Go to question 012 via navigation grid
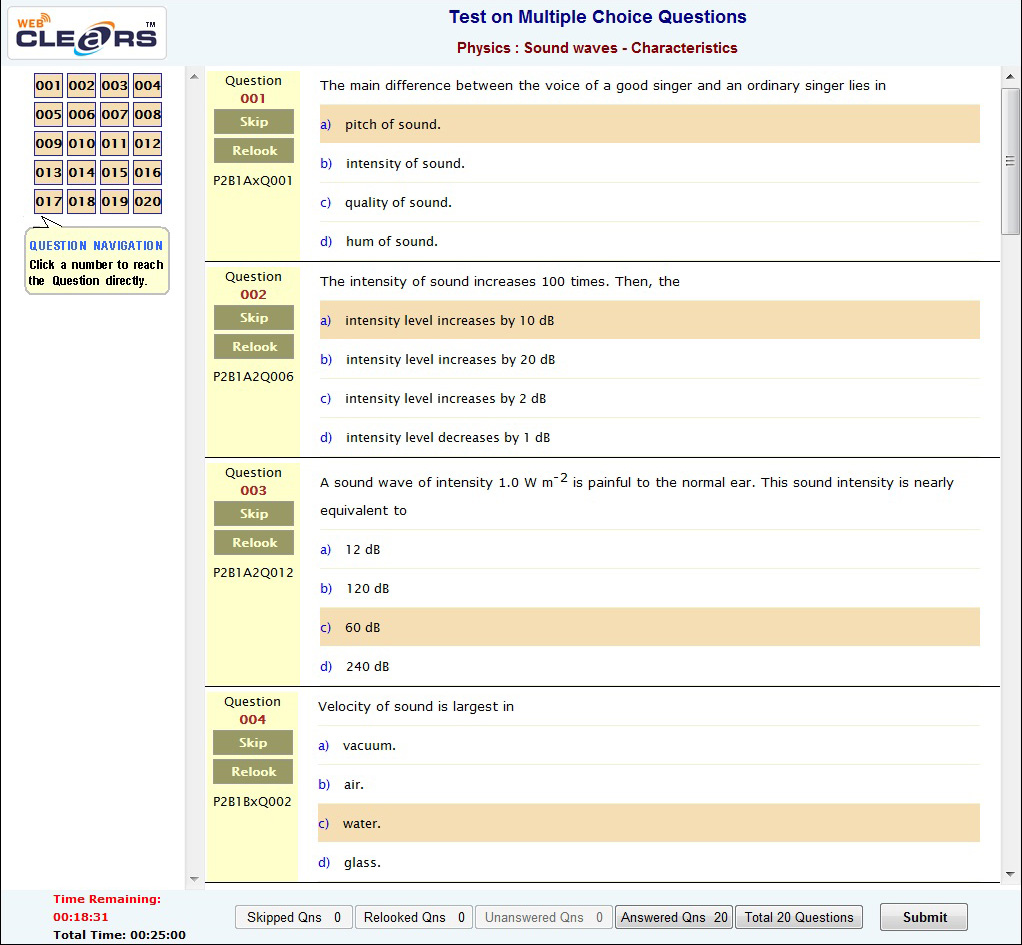The image size is (1022, 945). coord(147,143)
